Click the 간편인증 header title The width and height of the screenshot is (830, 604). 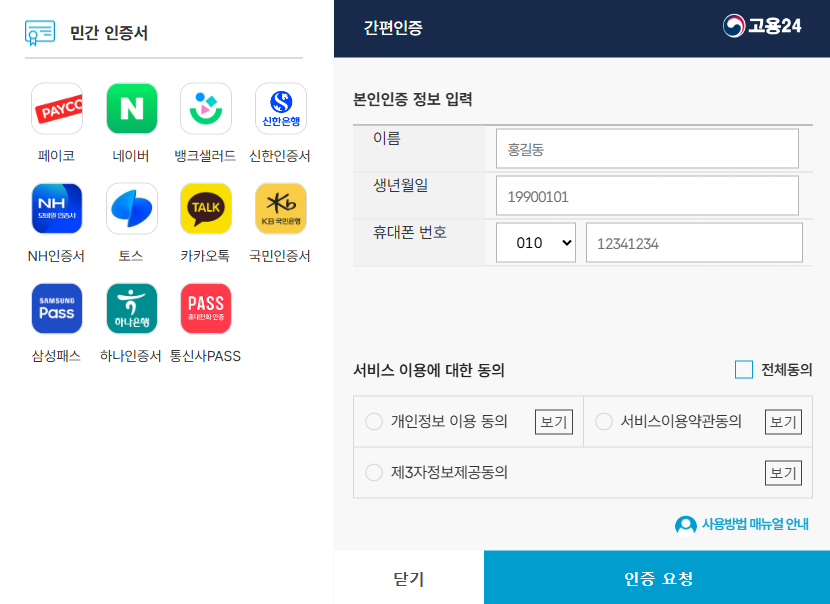(x=393, y=28)
